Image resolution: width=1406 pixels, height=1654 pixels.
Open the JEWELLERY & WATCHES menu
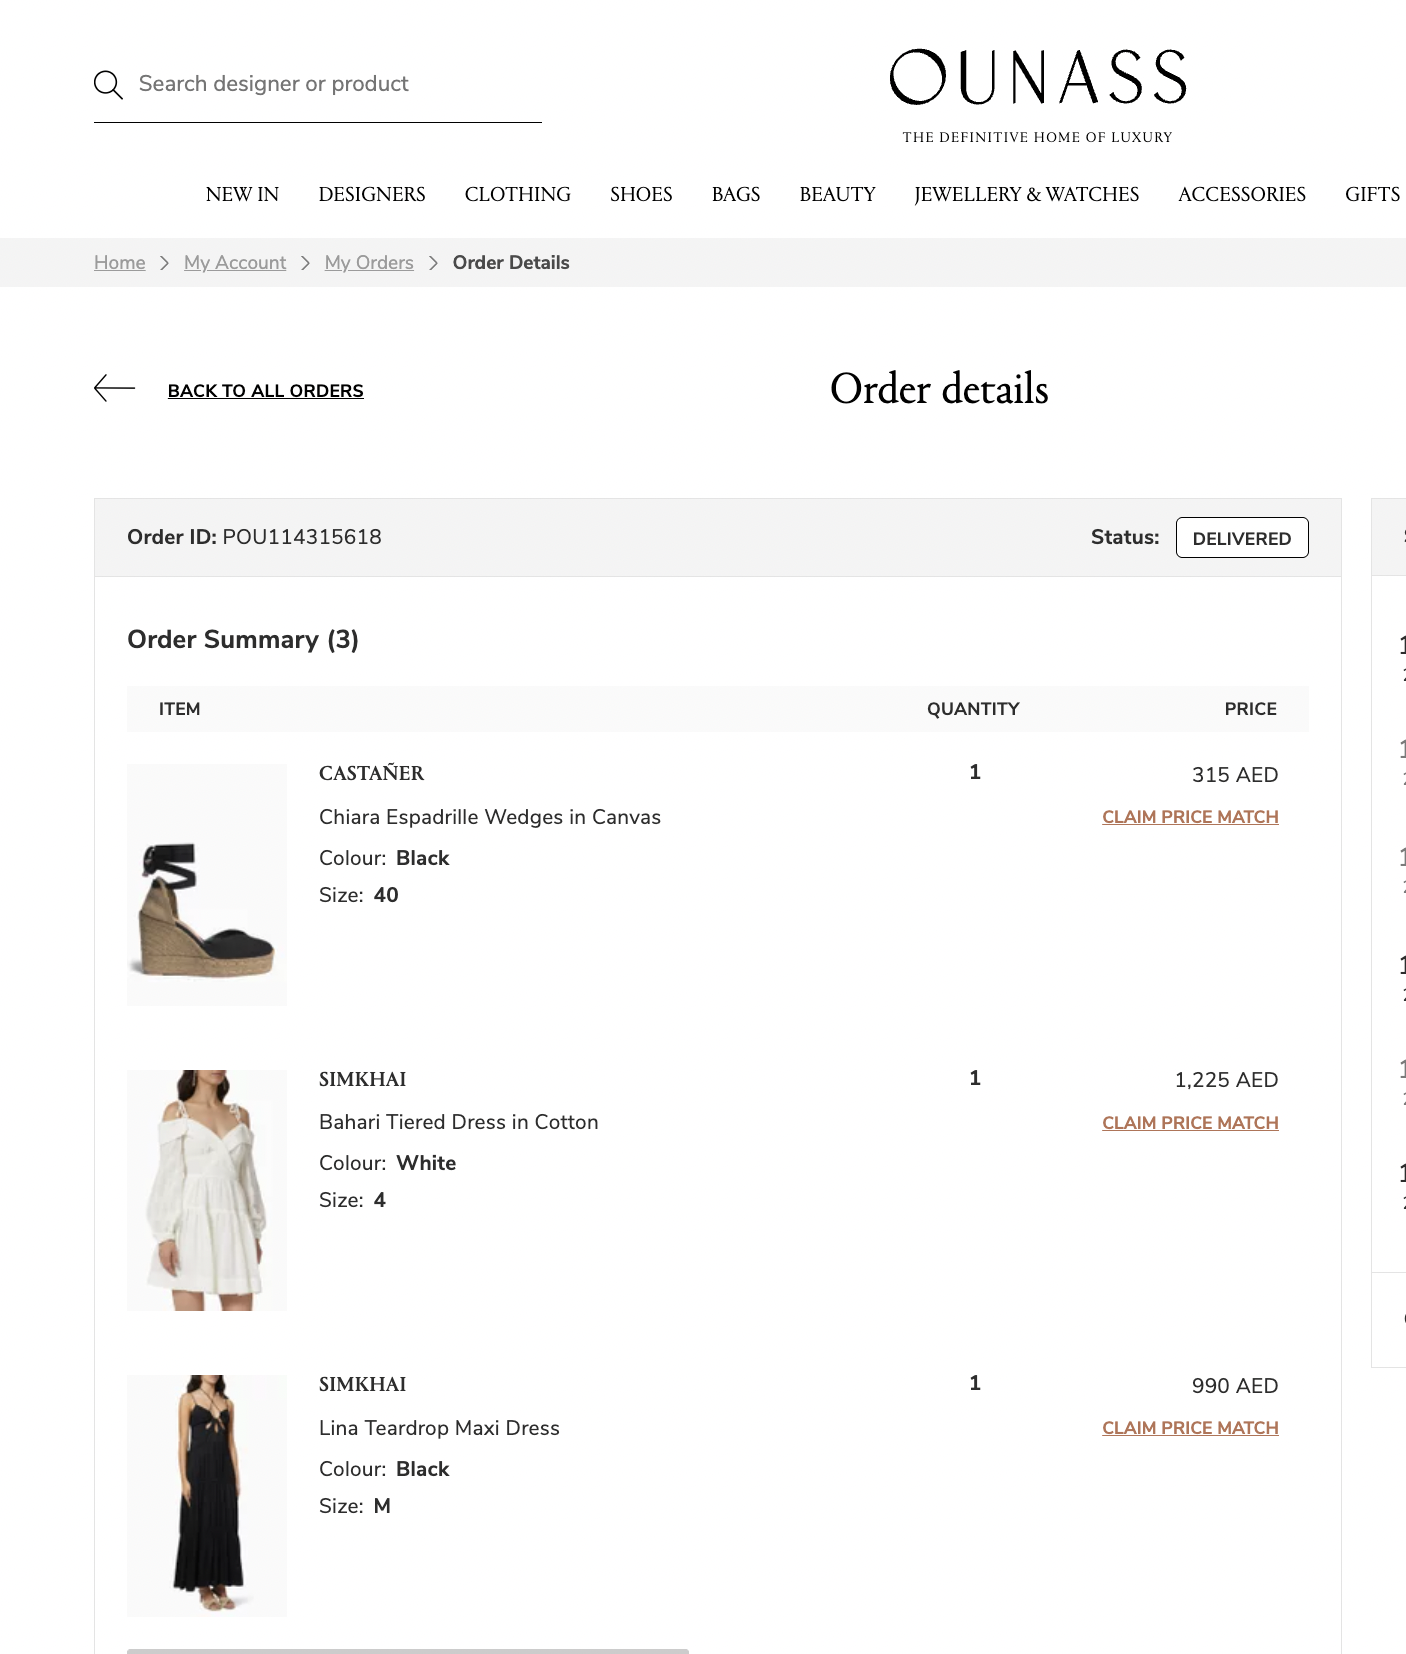coord(1026,195)
